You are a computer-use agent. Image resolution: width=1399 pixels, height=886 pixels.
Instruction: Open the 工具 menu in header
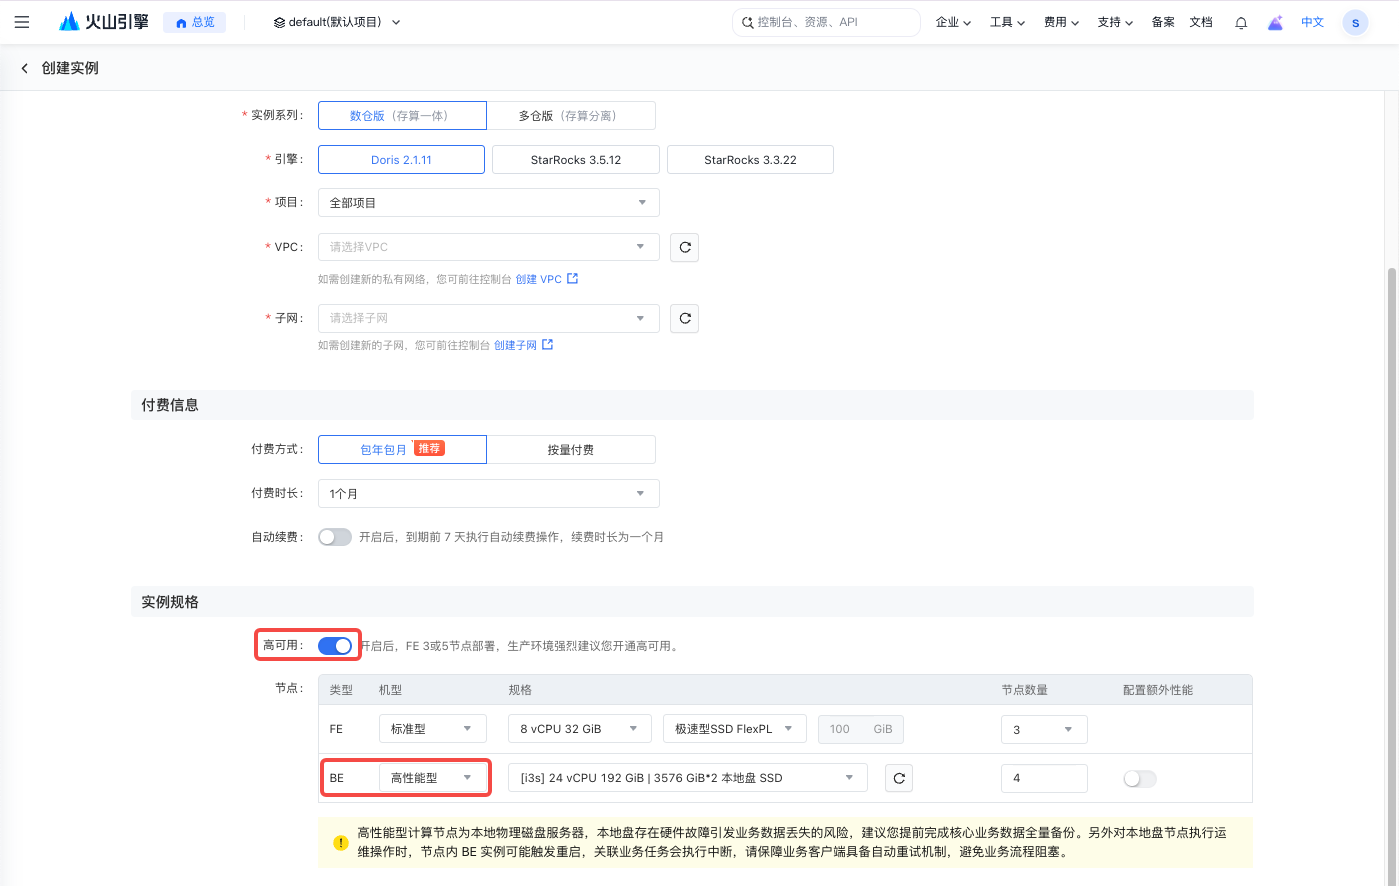click(1008, 22)
